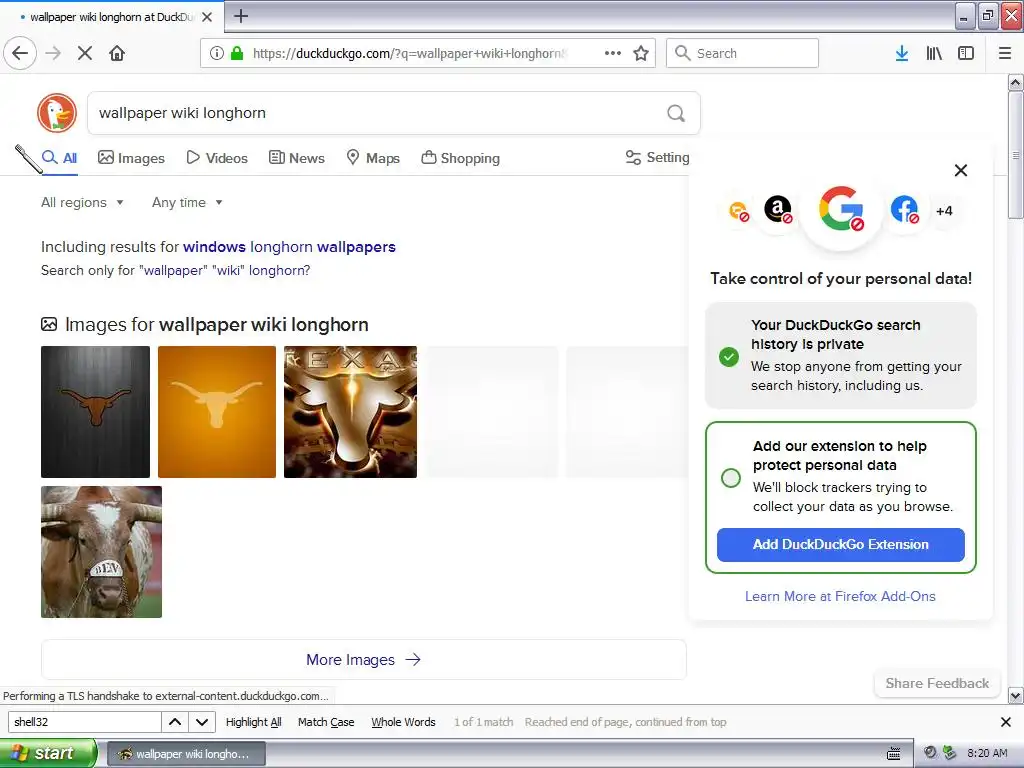
Task: Click the blocked Amazon tracker icon
Action: (778, 210)
